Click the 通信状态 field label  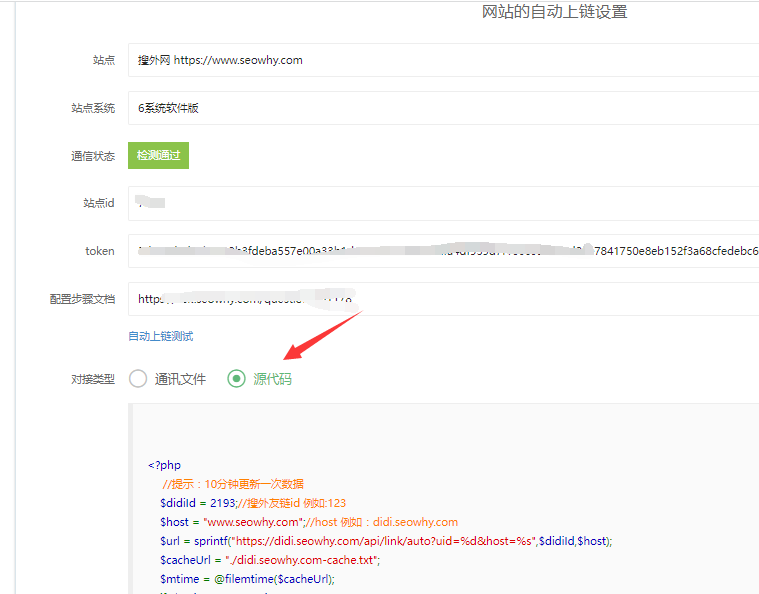click(x=92, y=156)
